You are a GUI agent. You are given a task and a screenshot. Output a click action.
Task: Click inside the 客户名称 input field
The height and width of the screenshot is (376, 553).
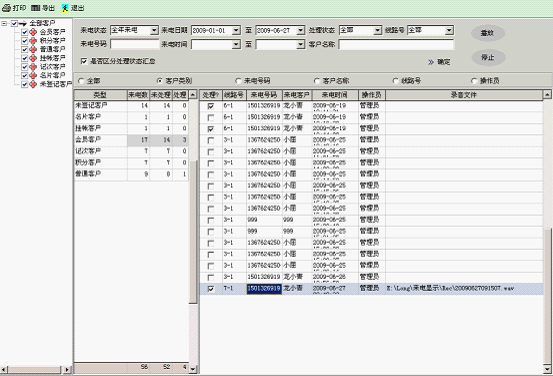click(396, 44)
